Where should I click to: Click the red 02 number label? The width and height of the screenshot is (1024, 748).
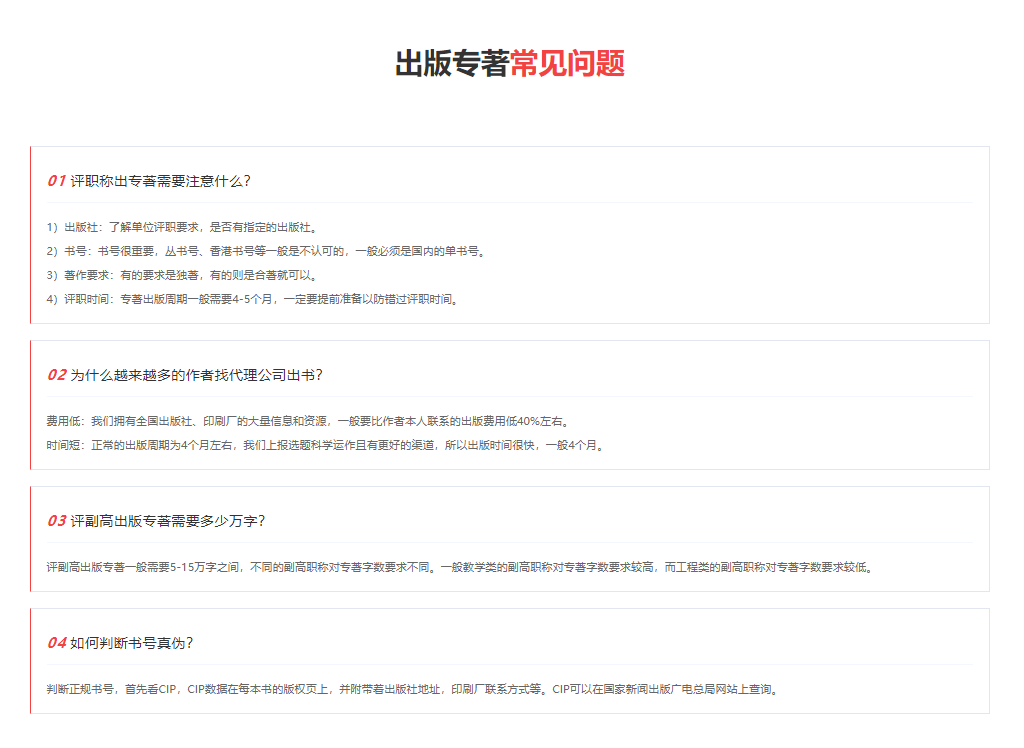(56, 375)
